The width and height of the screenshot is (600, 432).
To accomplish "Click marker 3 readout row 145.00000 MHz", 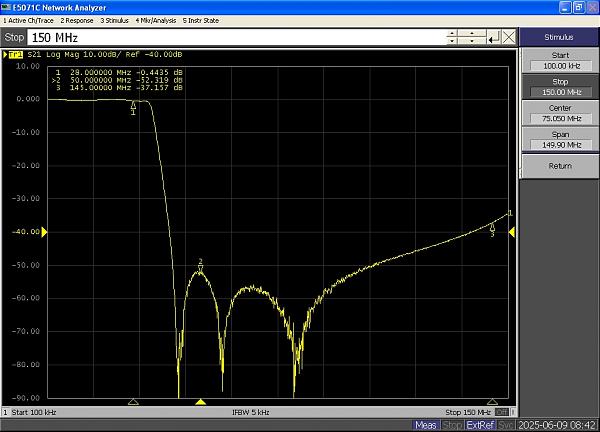I will 119,88.
